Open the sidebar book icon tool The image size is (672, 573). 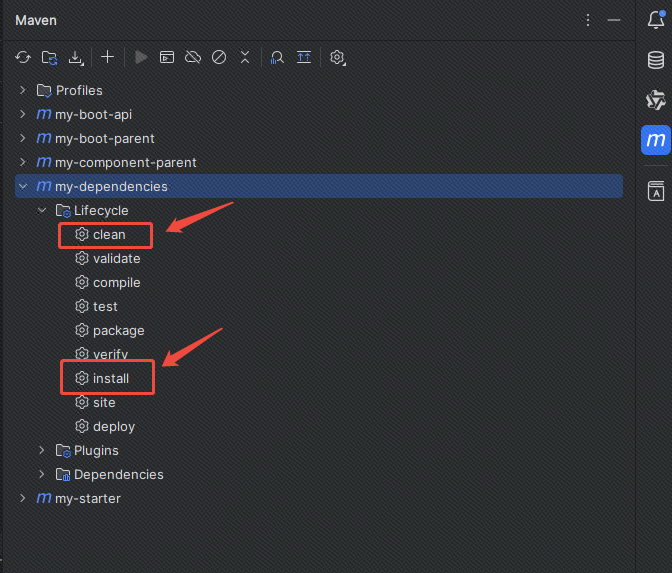click(656, 191)
